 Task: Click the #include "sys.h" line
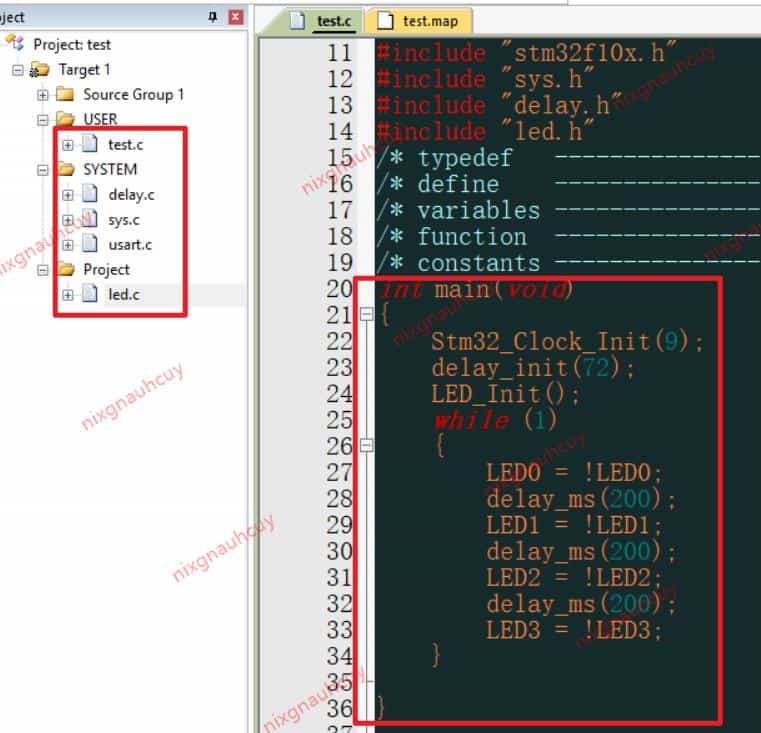coord(486,79)
